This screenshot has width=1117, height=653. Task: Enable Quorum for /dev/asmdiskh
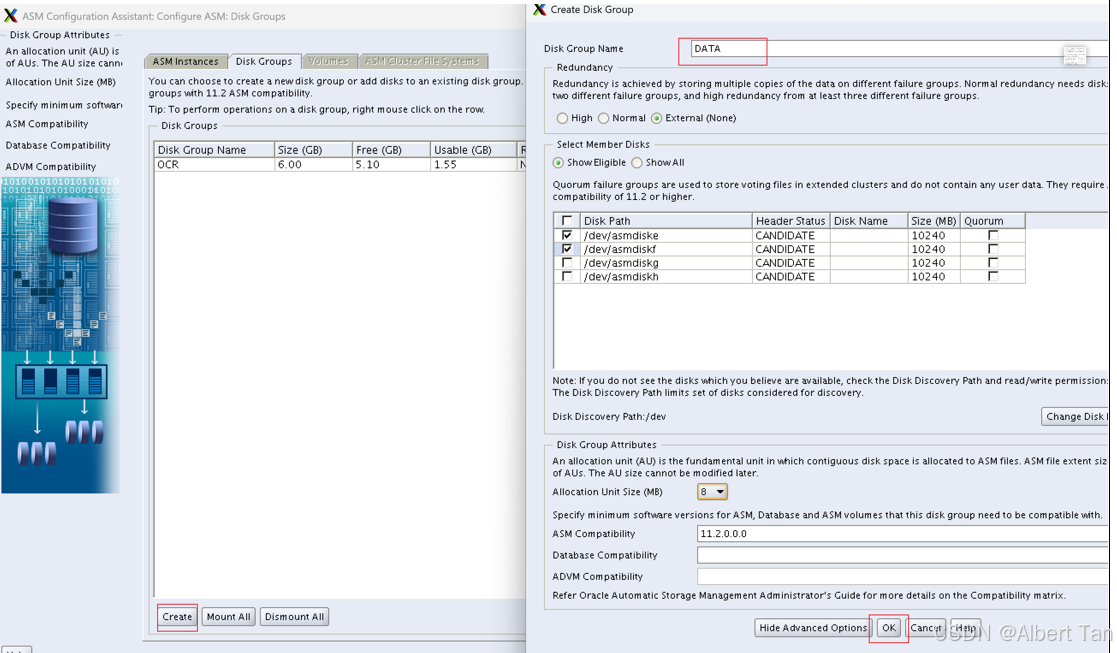click(x=993, y=276)
